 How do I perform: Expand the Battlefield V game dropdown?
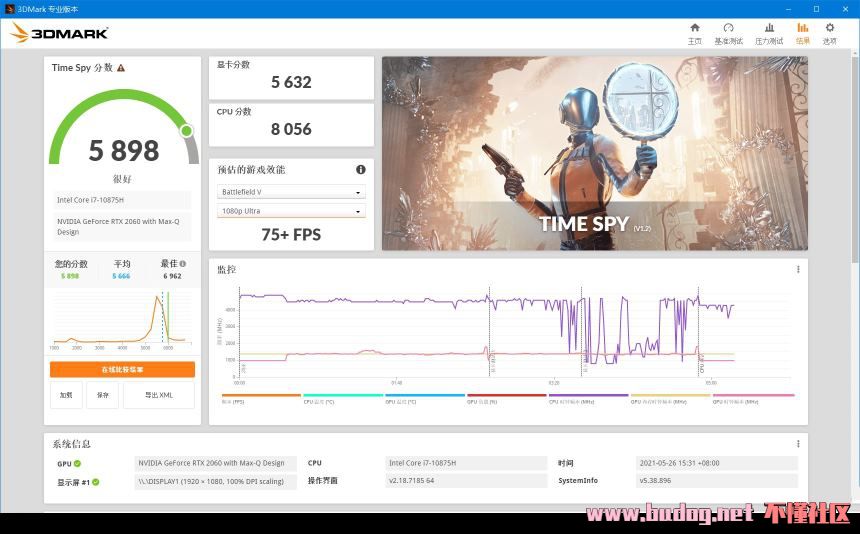coord(291,192)
